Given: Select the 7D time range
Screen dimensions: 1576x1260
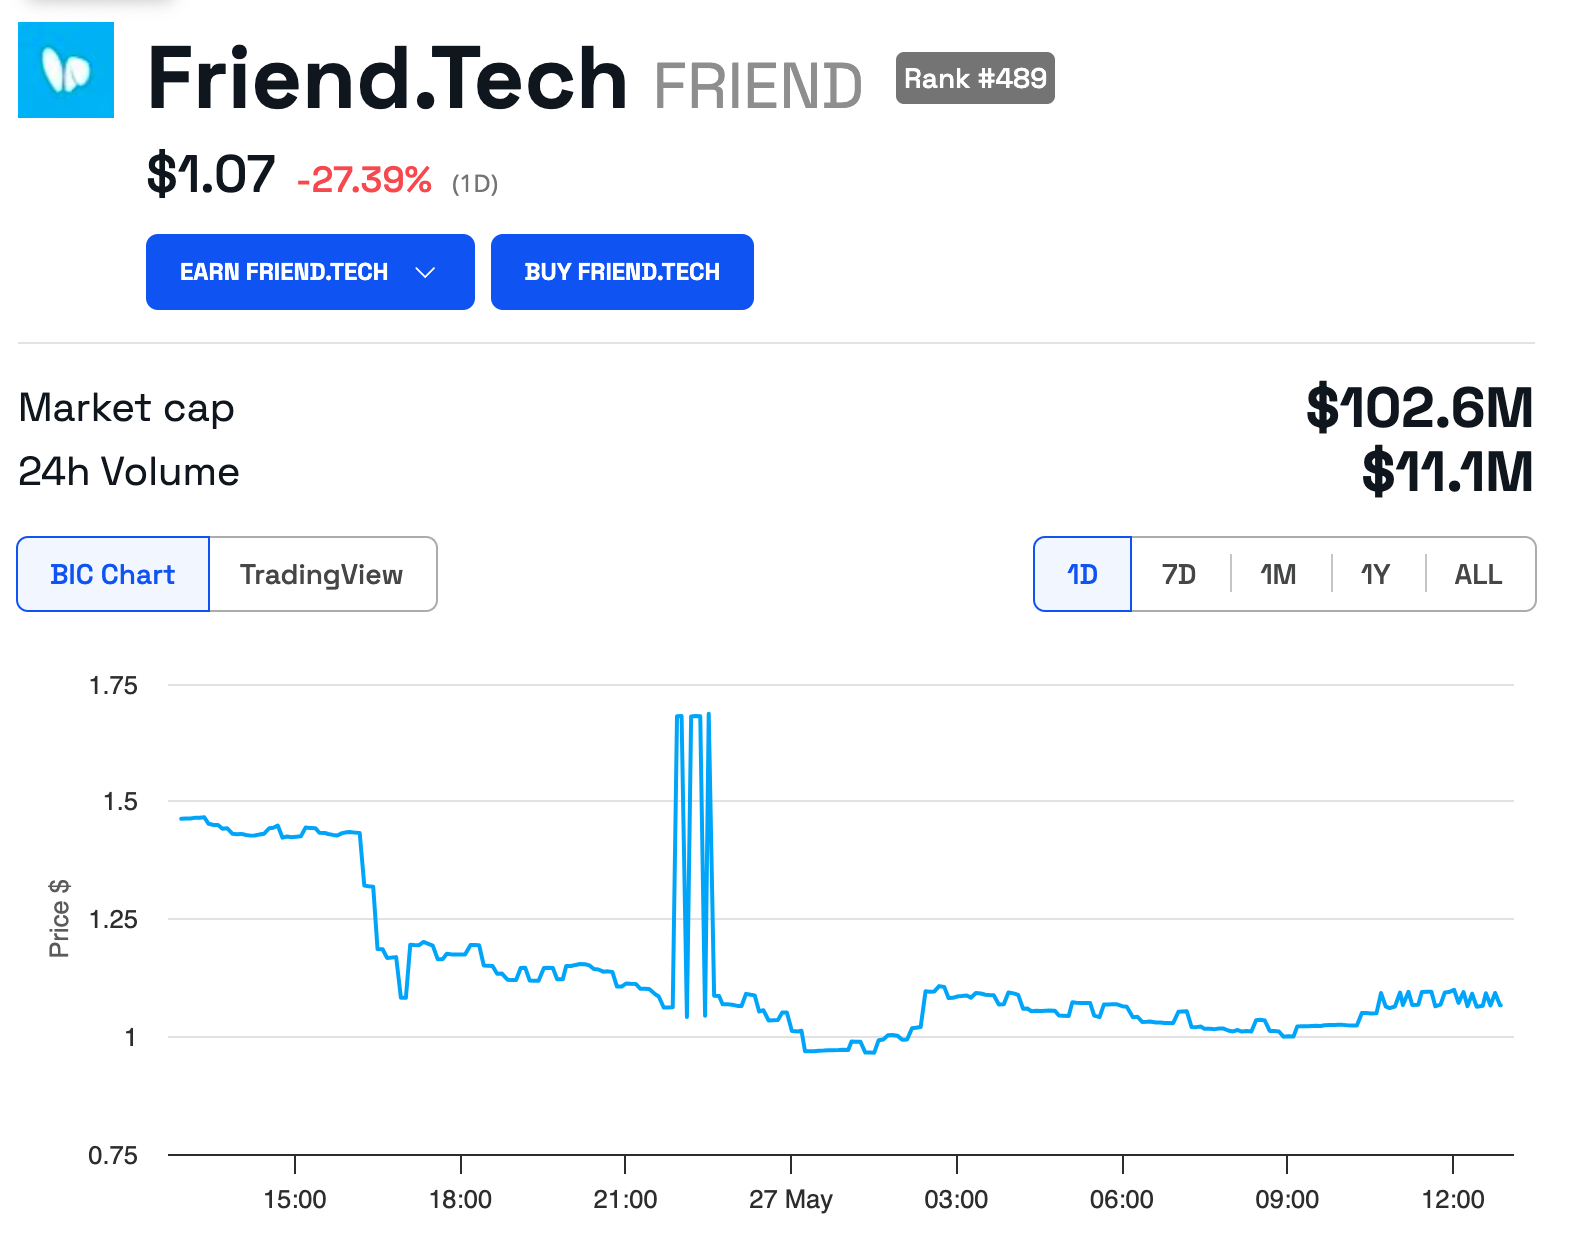Looking at the screenshot, I should (1179, 574).
